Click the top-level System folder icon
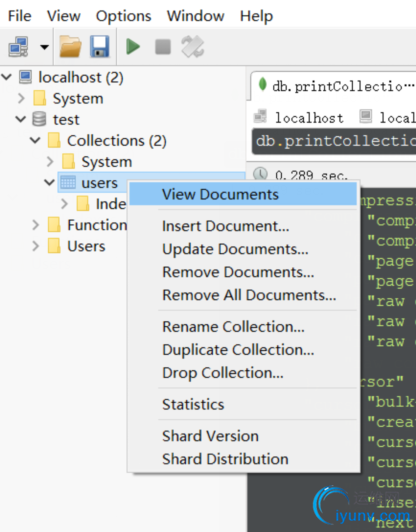Image resolution: width=416 pixels, height=532 pixels. click(40, 98)
